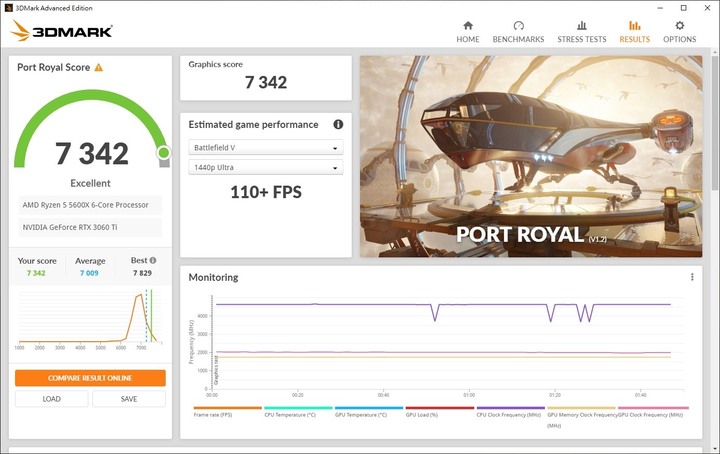Screen dimensions: 720x454
Task: Open the Options settings tab
Action: [679, 32]
